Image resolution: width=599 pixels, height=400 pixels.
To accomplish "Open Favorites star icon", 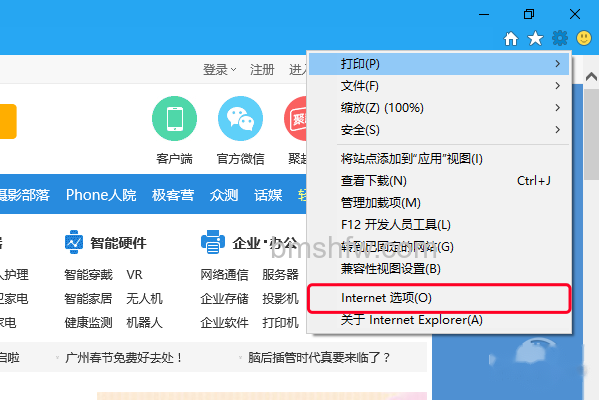I will pyautogui.click(x=535, y=39).
